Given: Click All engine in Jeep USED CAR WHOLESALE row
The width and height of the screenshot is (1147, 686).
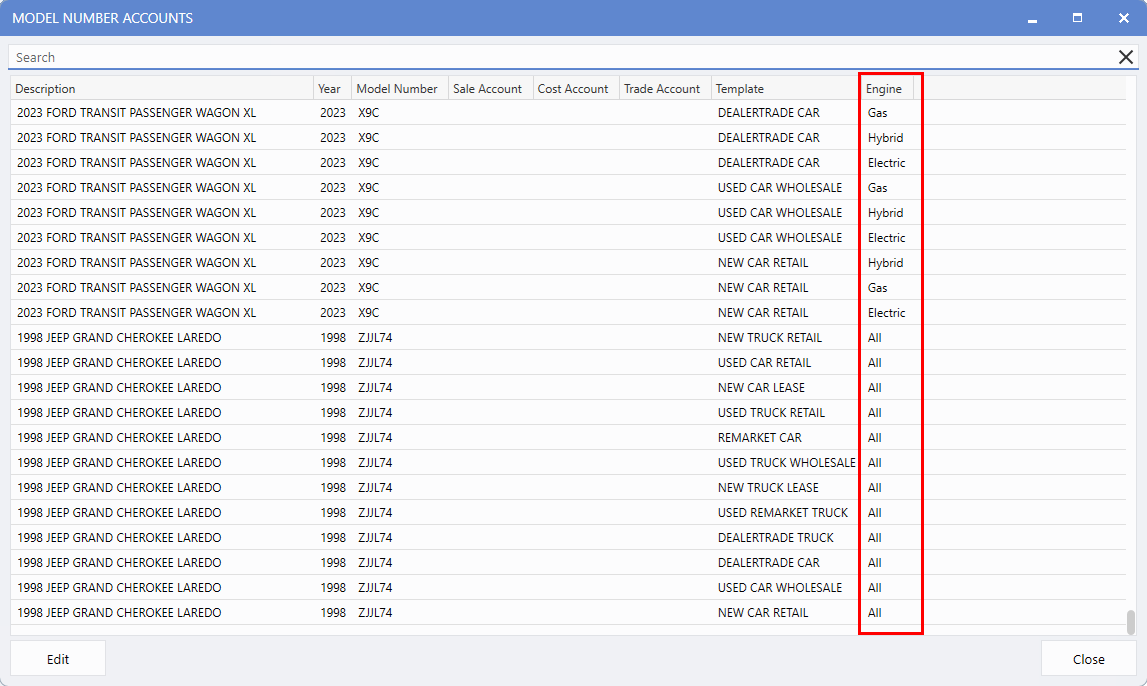Looking at the screenshot, I should [874, 587].
